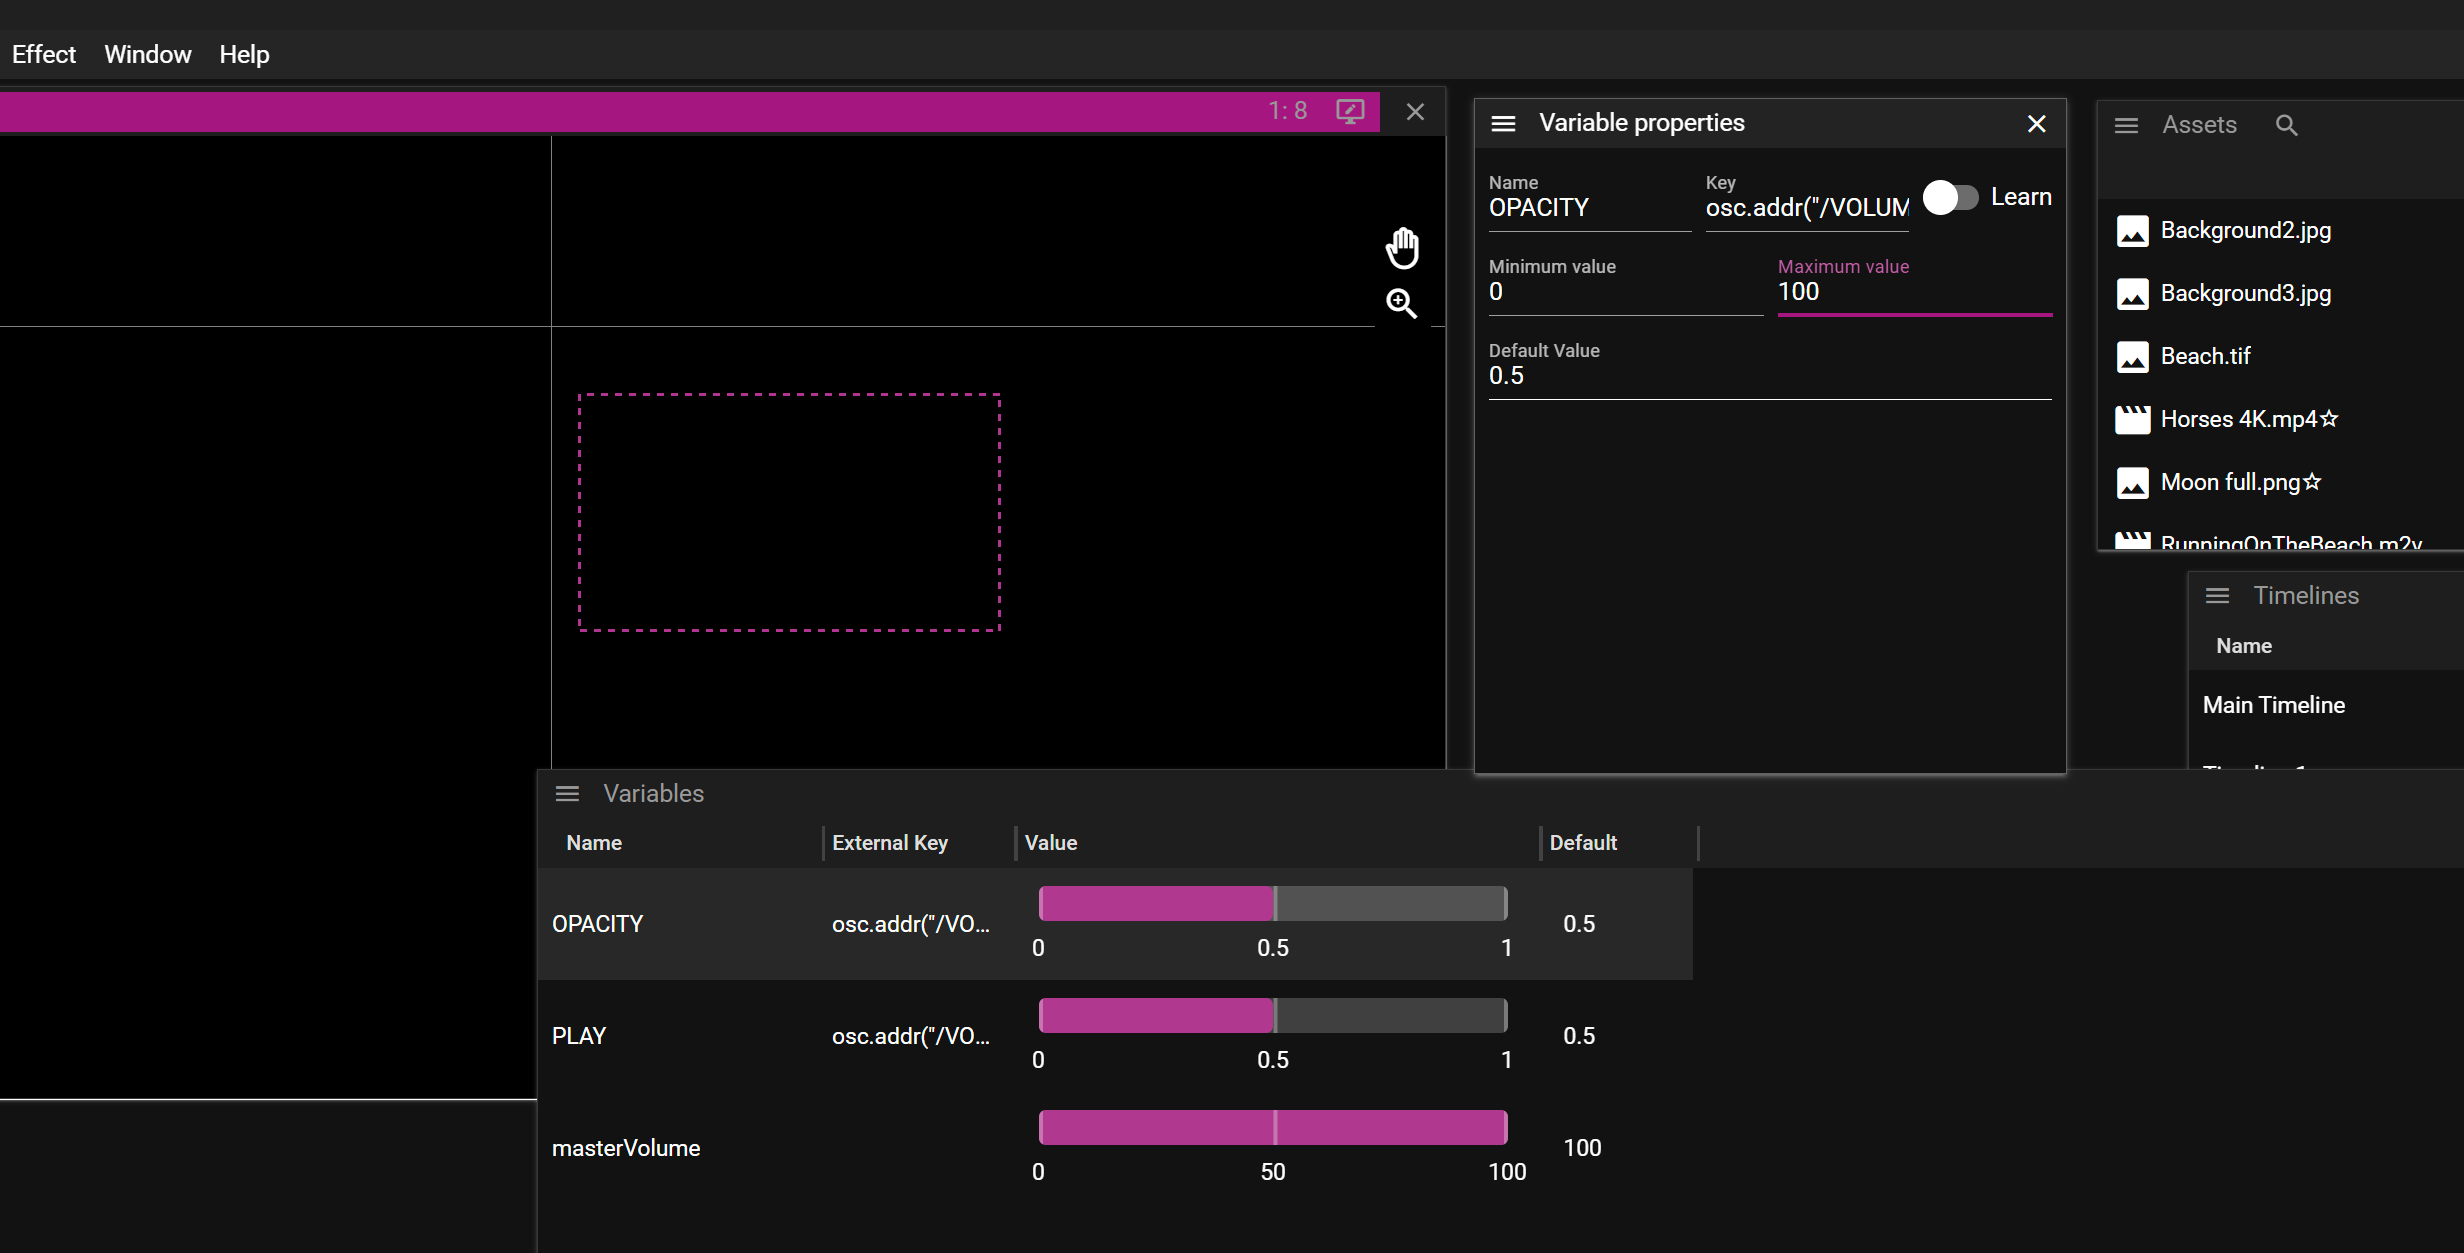2464x1253 pixels.
Task: Select the hand pan tool
Action: [x=1402, y=248]
